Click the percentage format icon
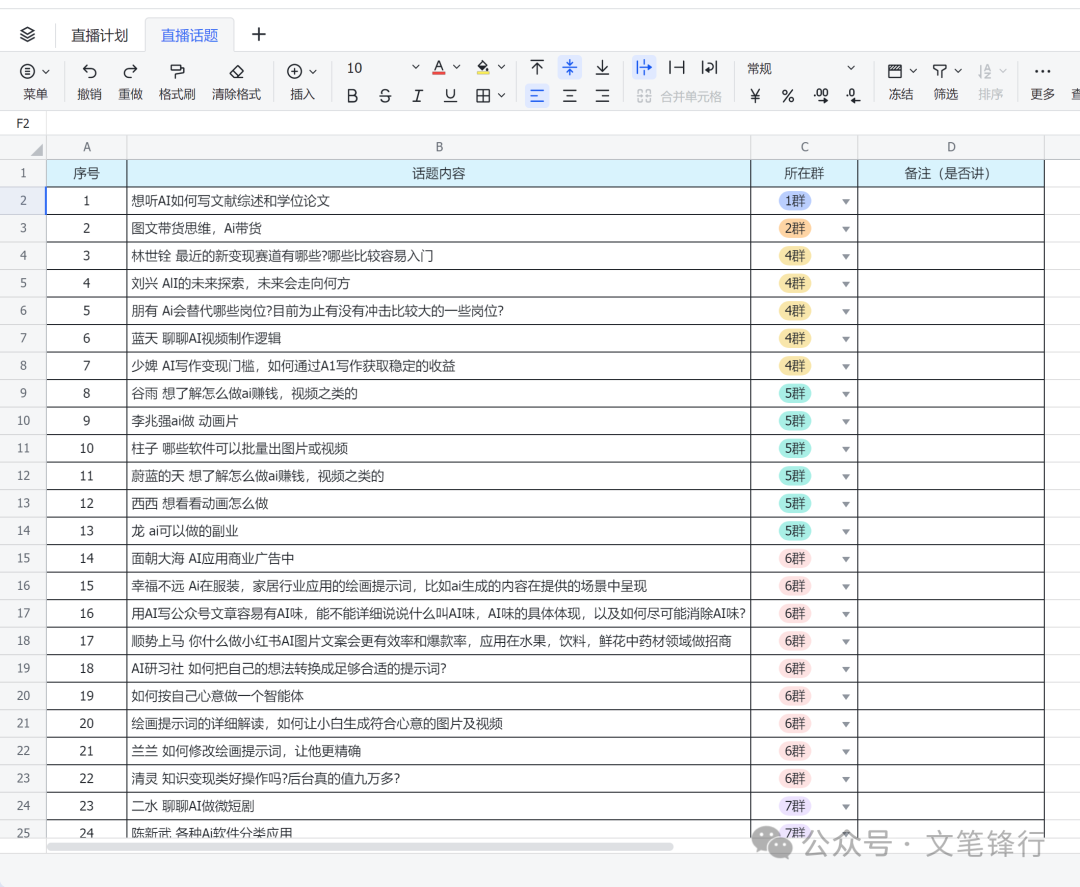The height and width of the screenshot is (887, 1080). 786,95
